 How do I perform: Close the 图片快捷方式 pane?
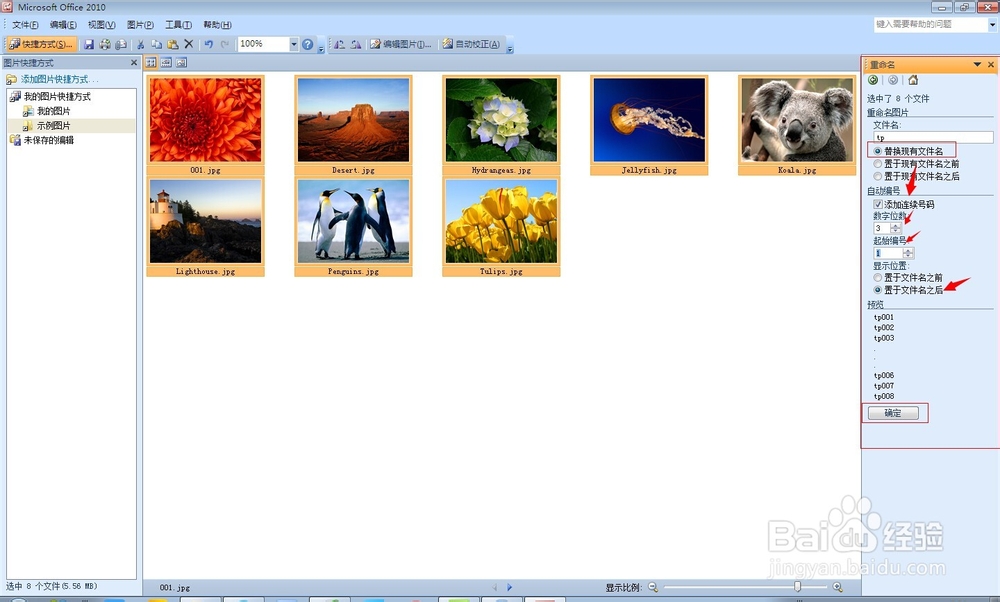[134, 62]
